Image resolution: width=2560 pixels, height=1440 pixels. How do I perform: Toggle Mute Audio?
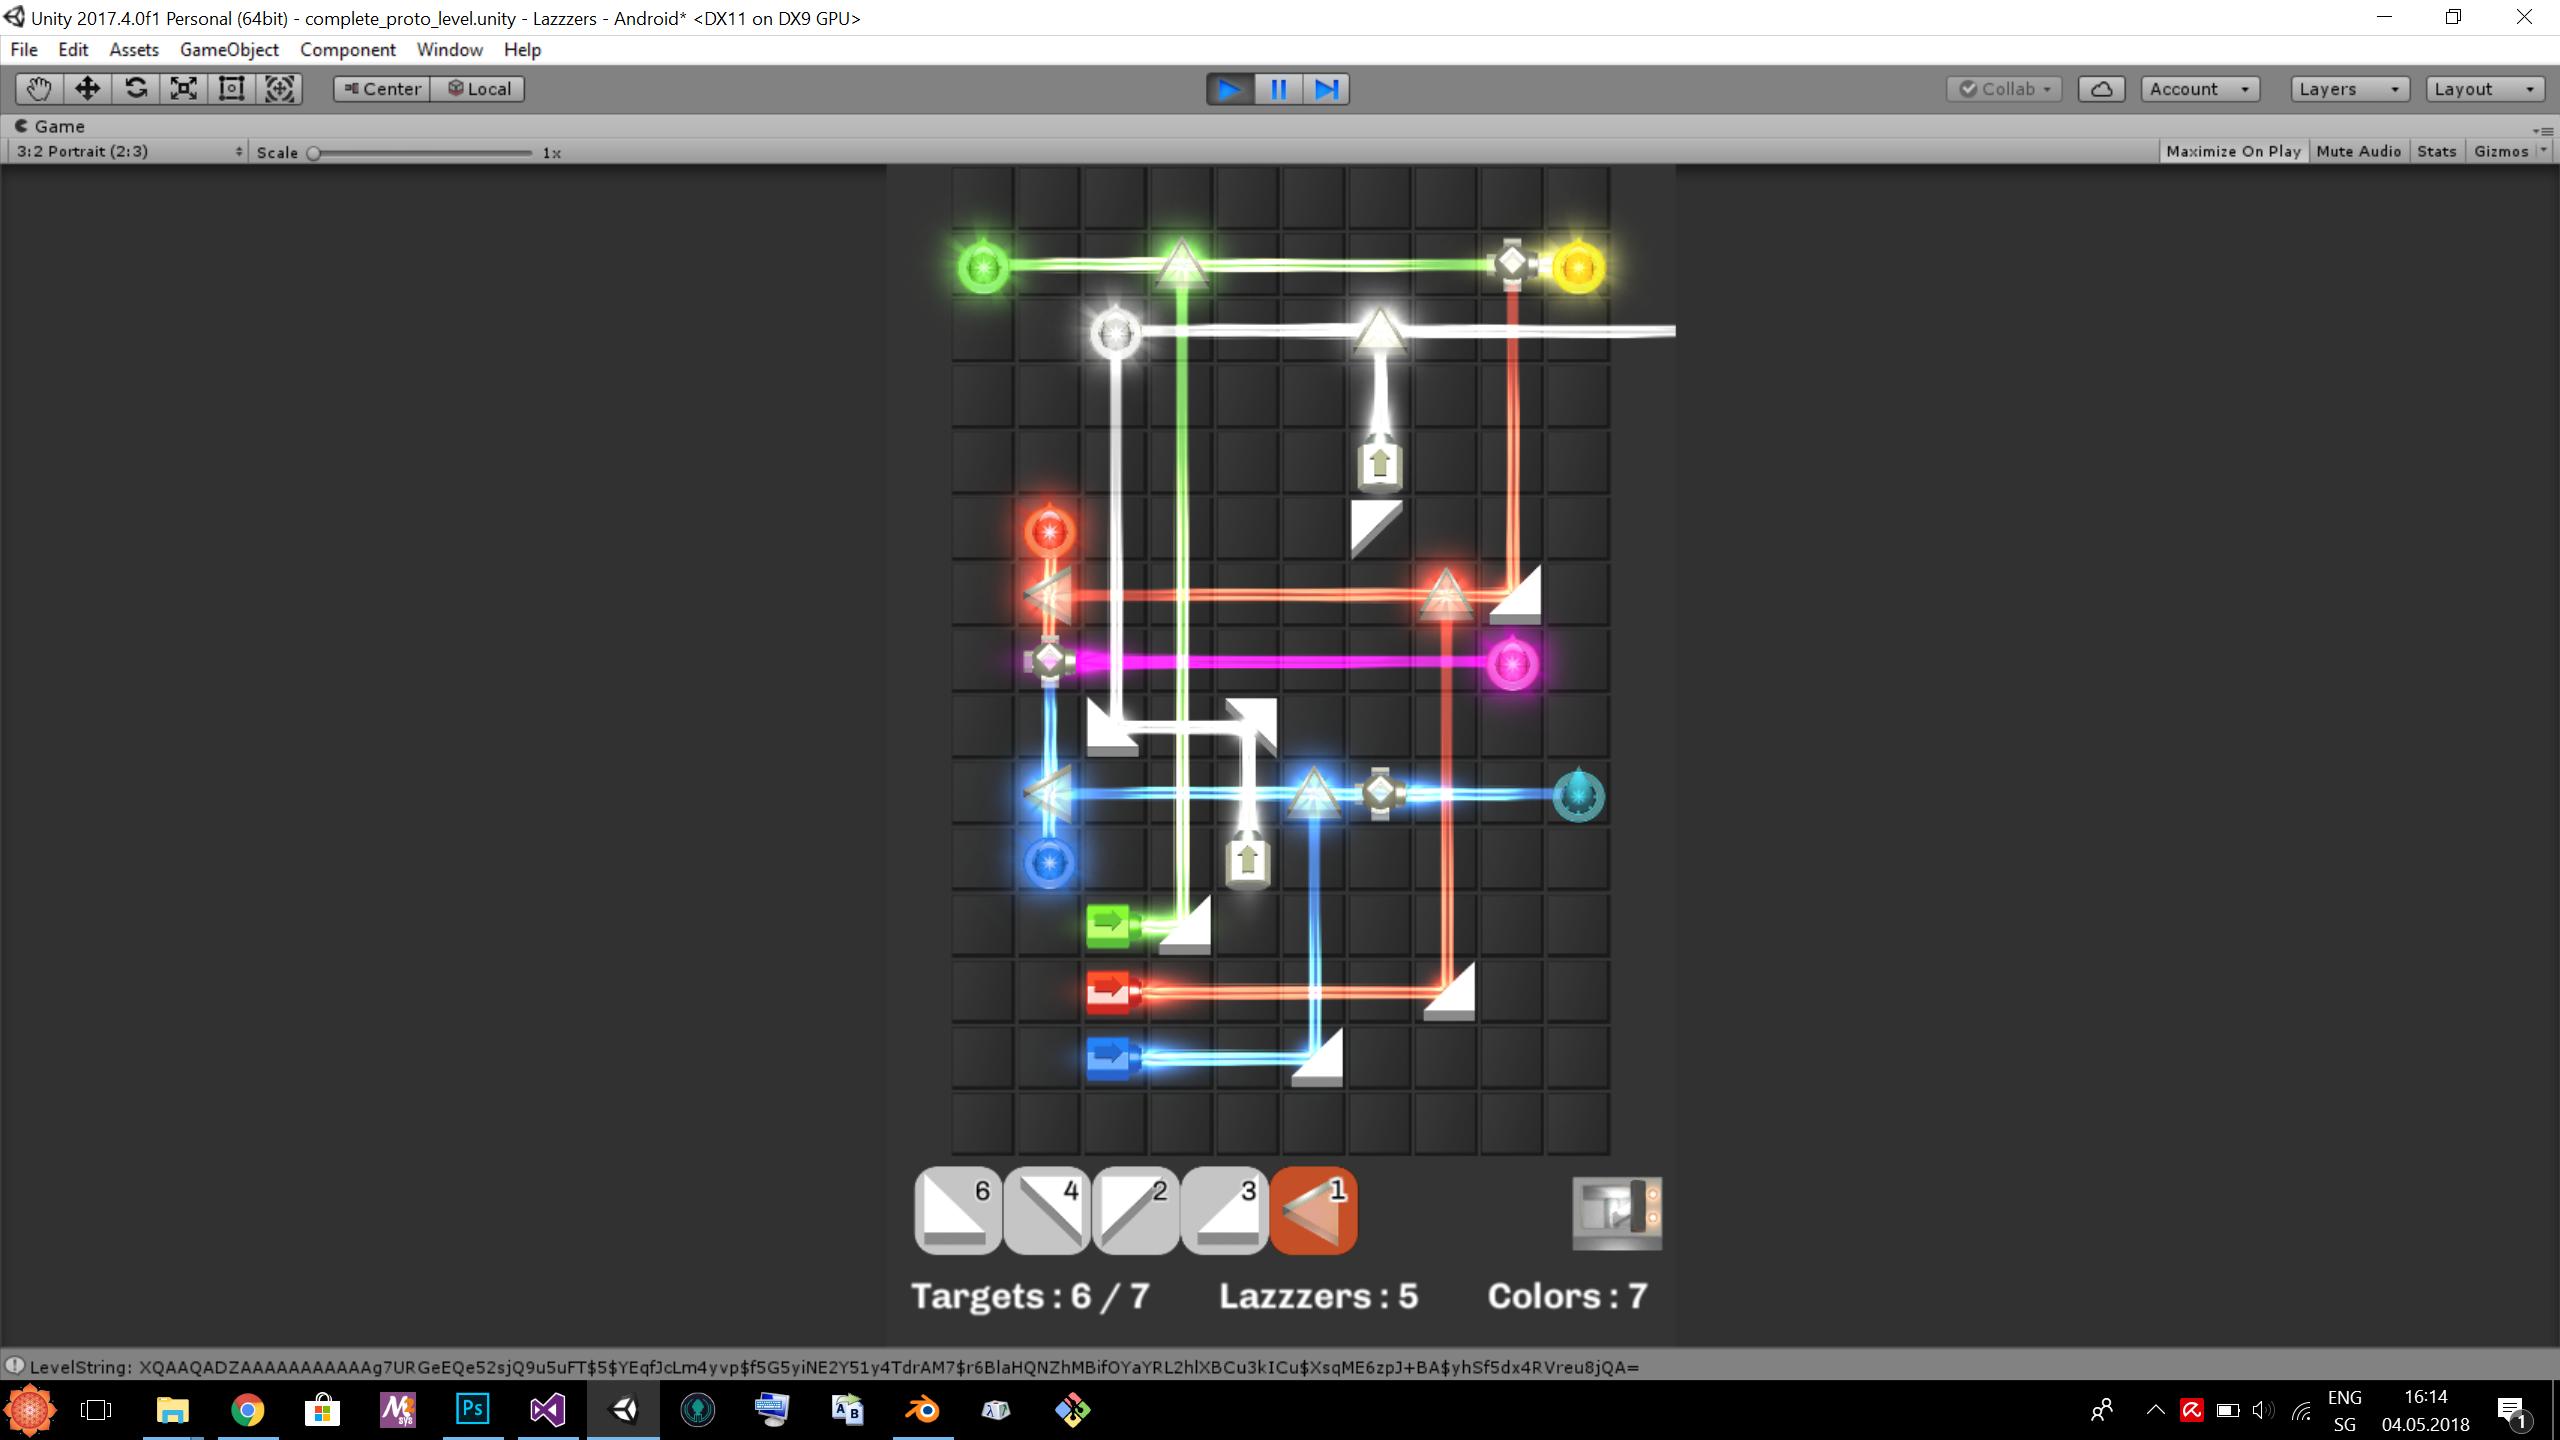pos(2358,151)
